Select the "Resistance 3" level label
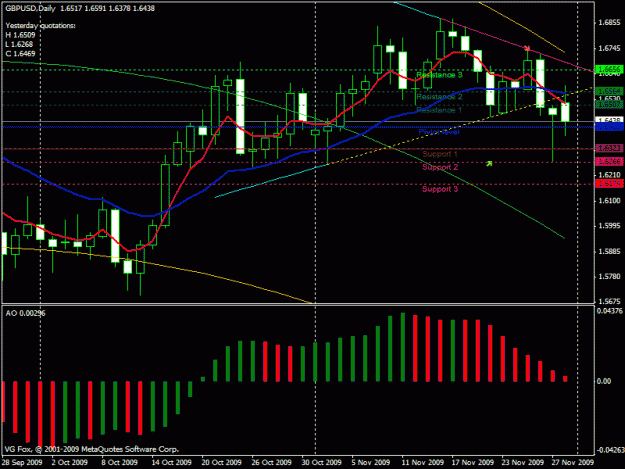Viewport: 625px width, 469px height. pyautogui.click(x=439, y=75)
